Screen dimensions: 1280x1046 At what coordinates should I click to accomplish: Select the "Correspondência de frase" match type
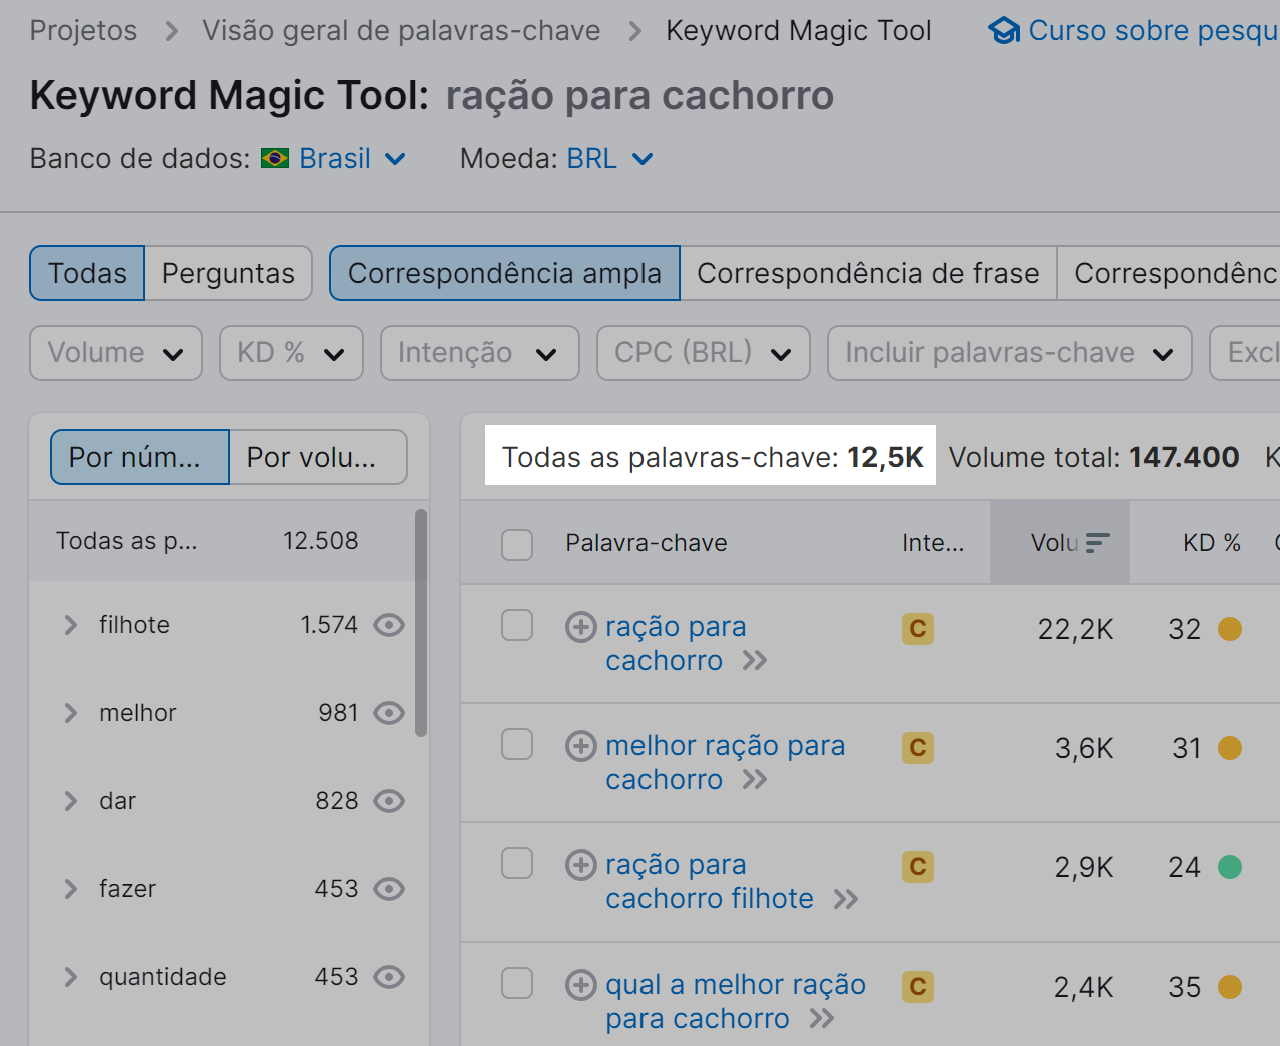868,272
